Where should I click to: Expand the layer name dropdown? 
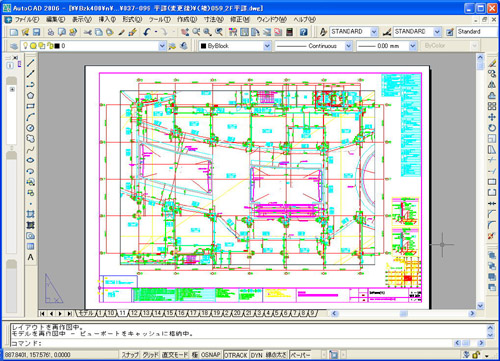(x=162, y=46)
